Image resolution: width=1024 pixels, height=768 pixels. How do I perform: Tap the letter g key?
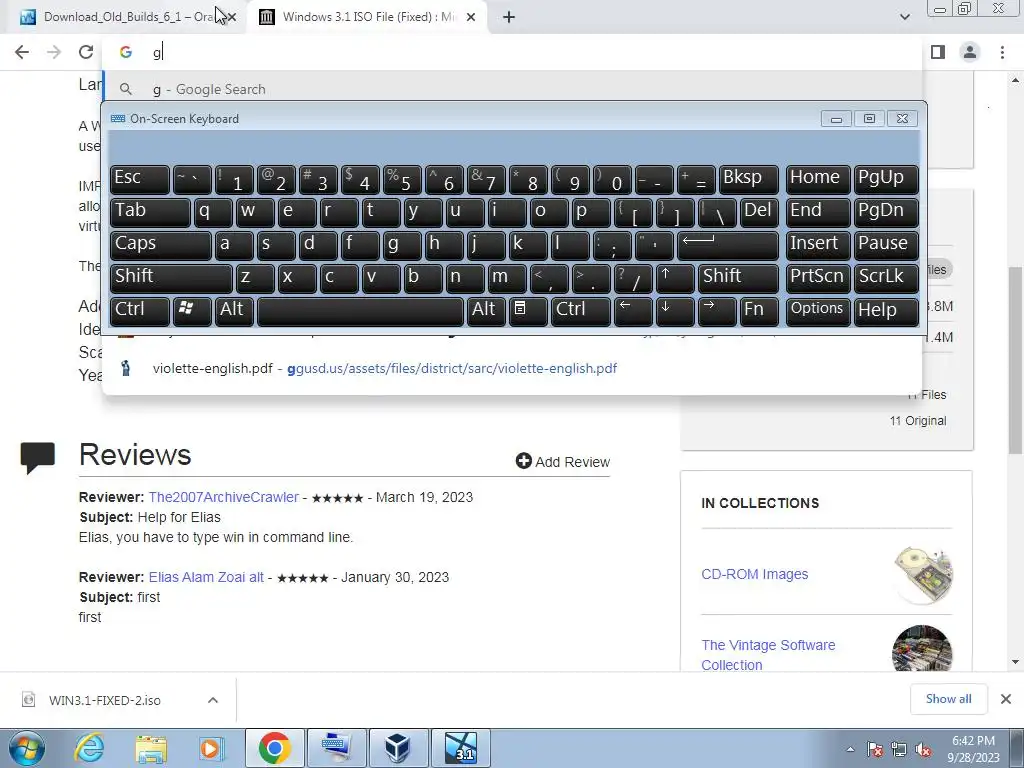point(402,244)
